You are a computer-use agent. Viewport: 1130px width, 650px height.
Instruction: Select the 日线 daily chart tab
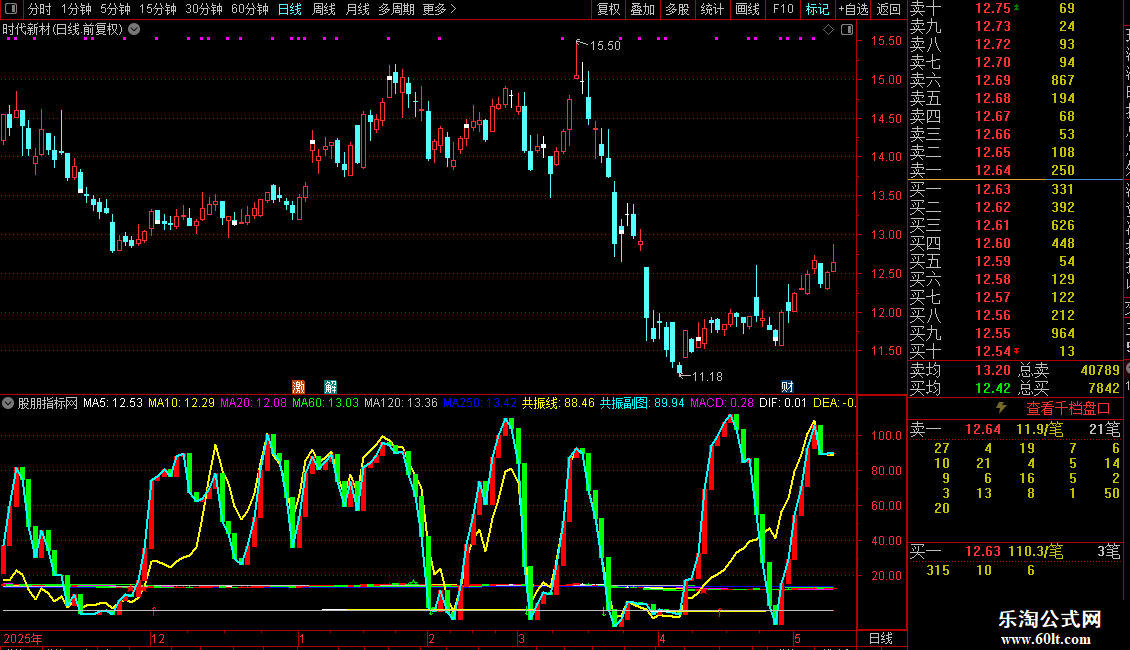tap(290, 9)
